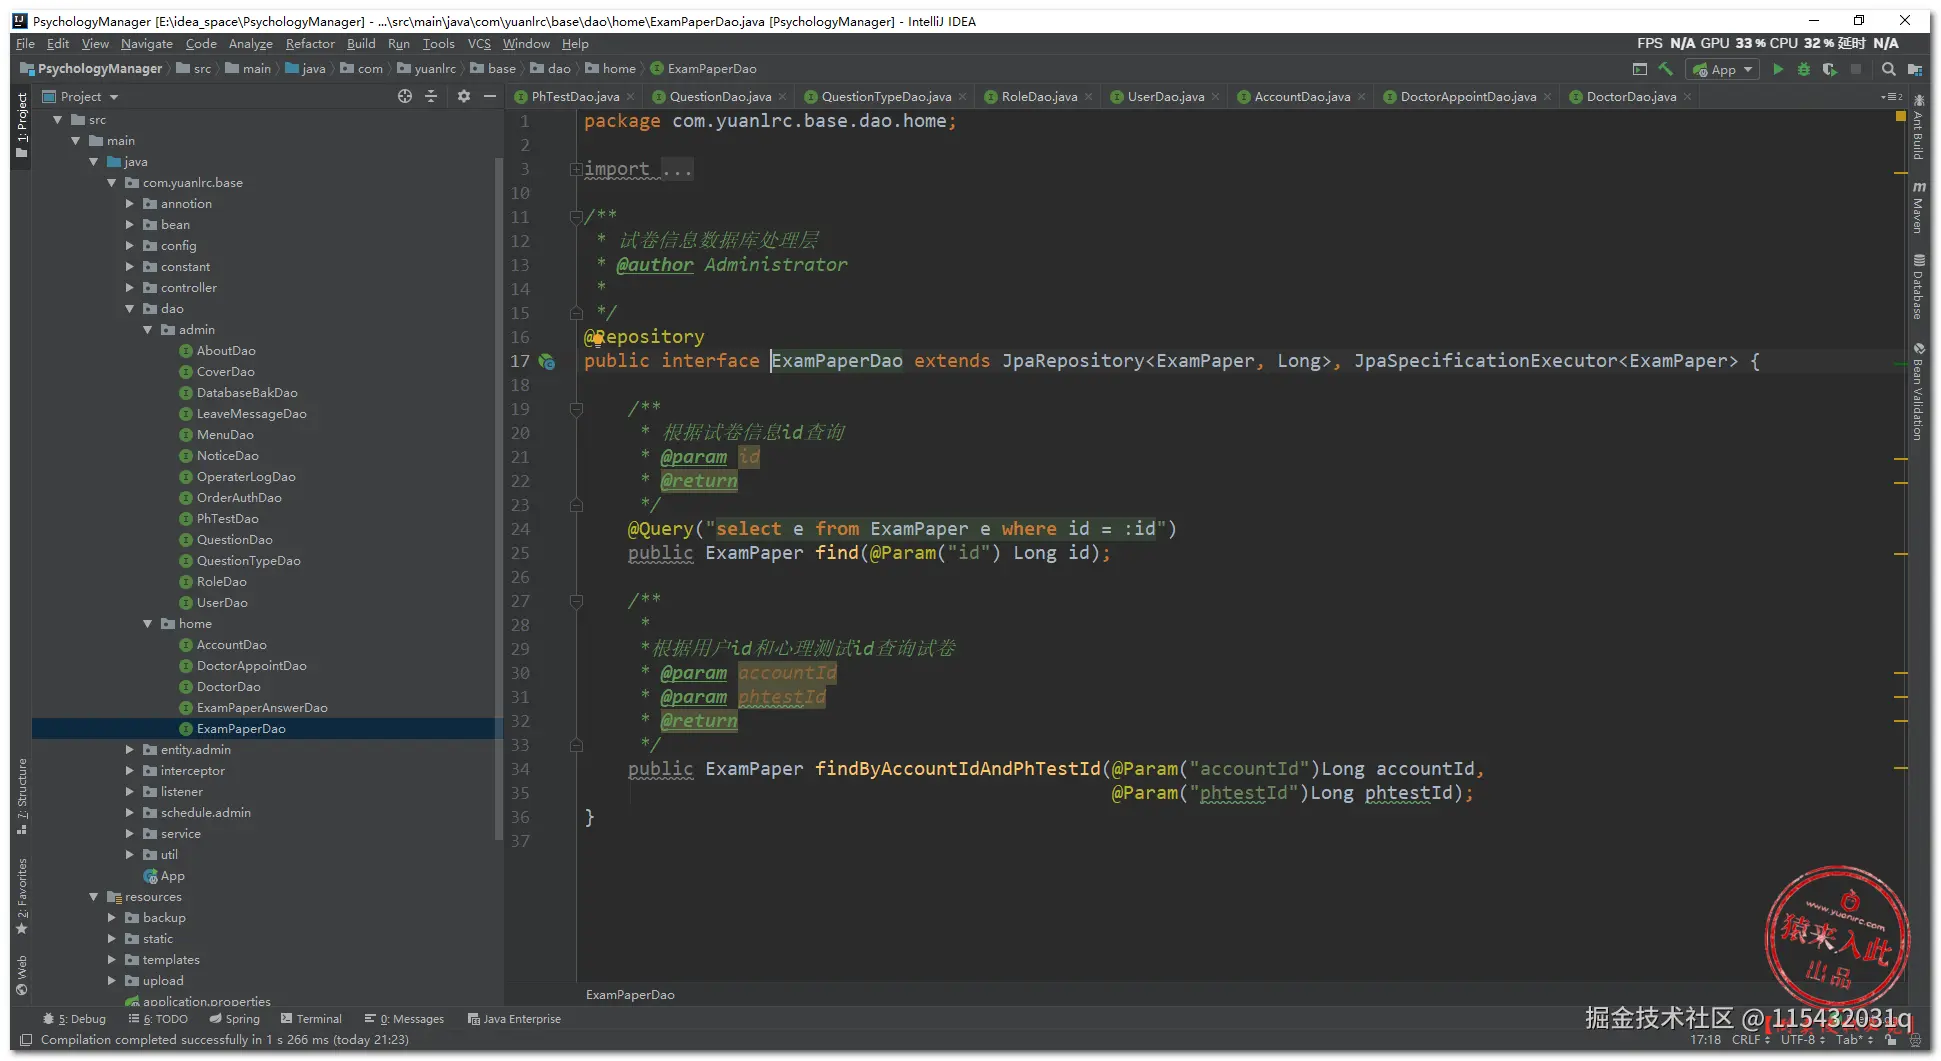
Task: Expand the templates folder
Action: (x=112, y=960)
